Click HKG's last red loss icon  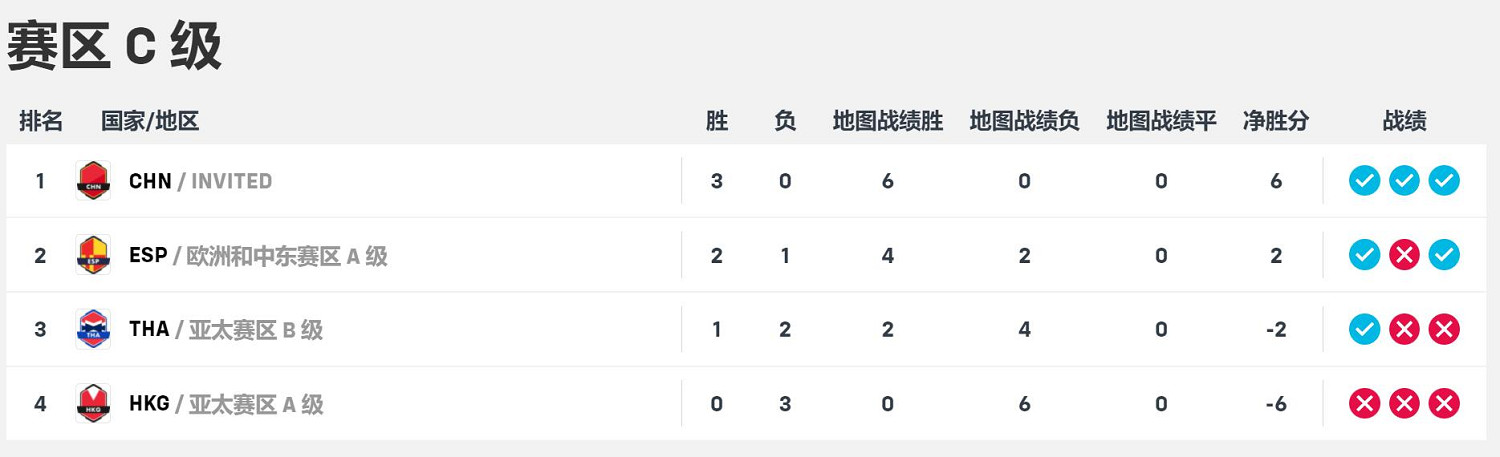(x=1444, y=404)
